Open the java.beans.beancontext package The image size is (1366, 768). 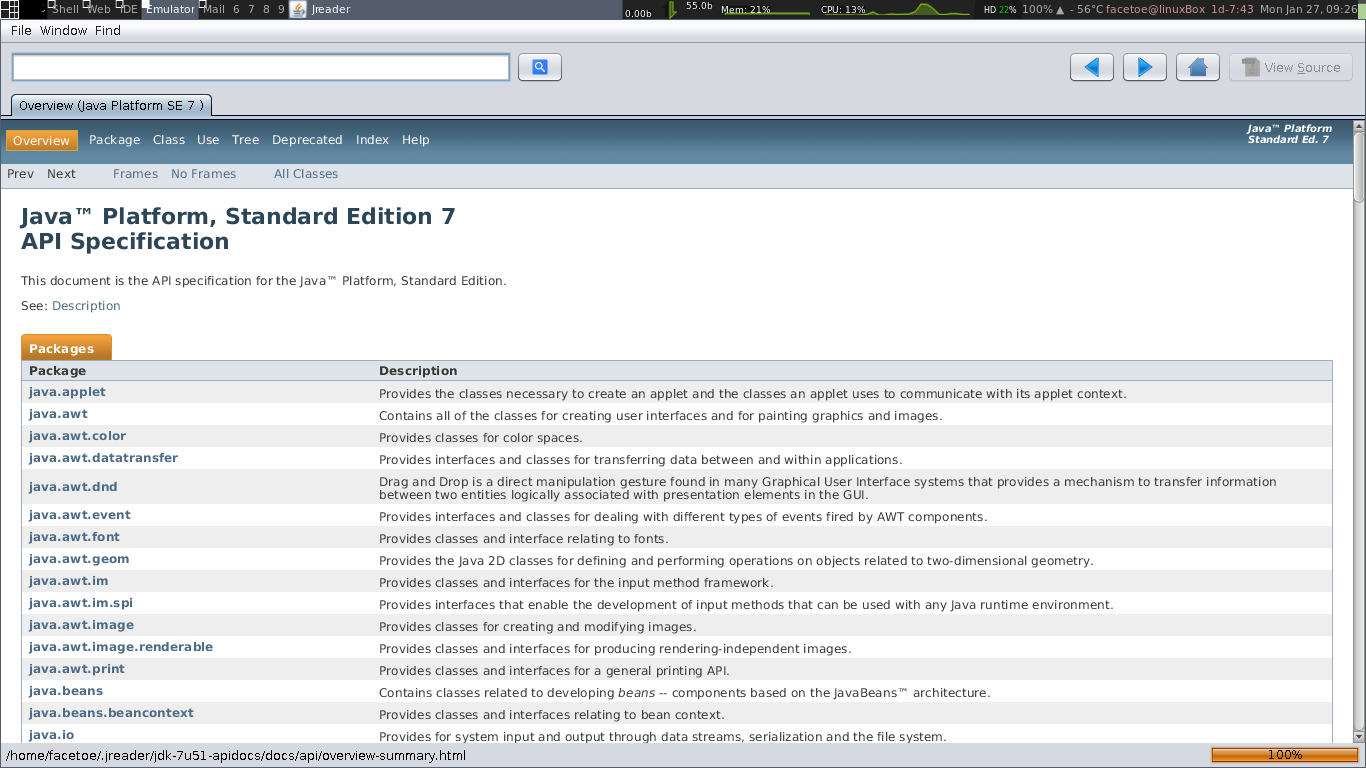[111, 713]
